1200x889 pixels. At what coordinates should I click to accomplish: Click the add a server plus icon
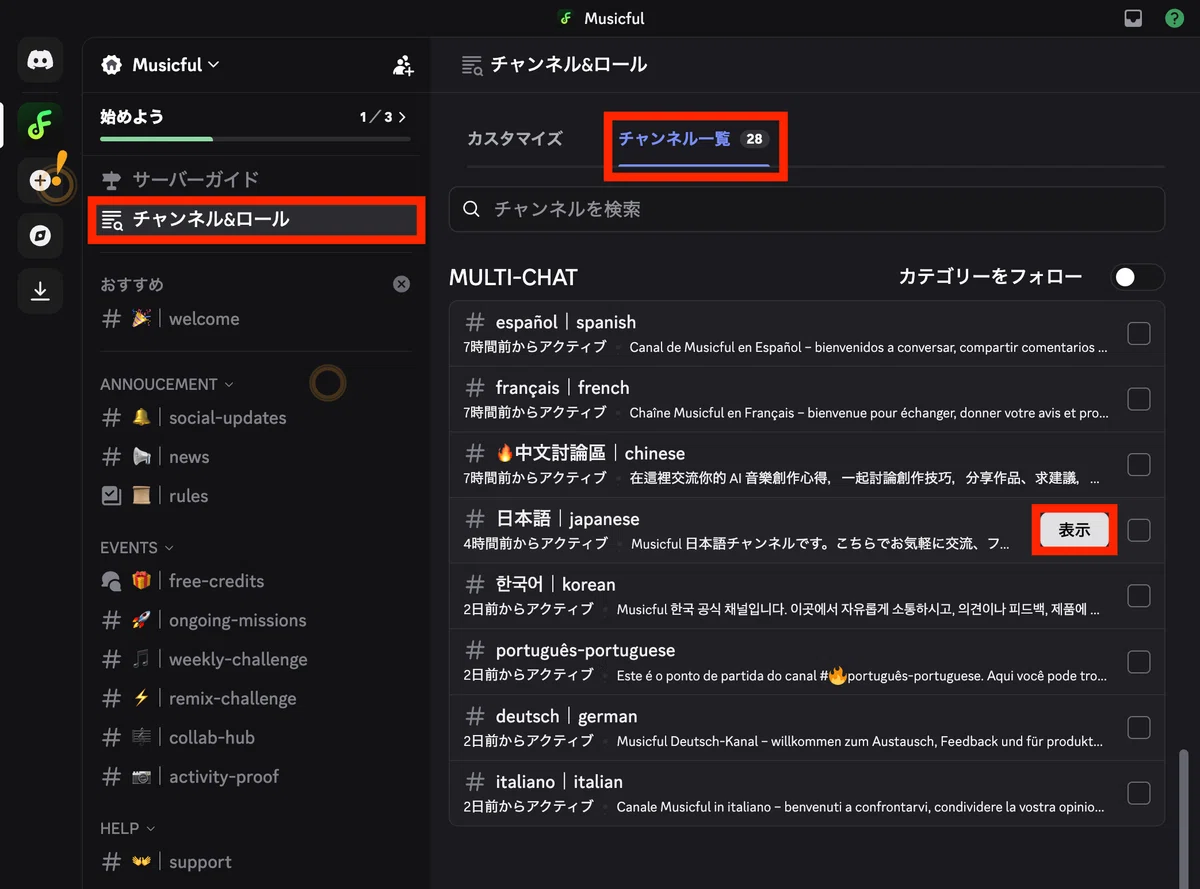tap(40, 180)
